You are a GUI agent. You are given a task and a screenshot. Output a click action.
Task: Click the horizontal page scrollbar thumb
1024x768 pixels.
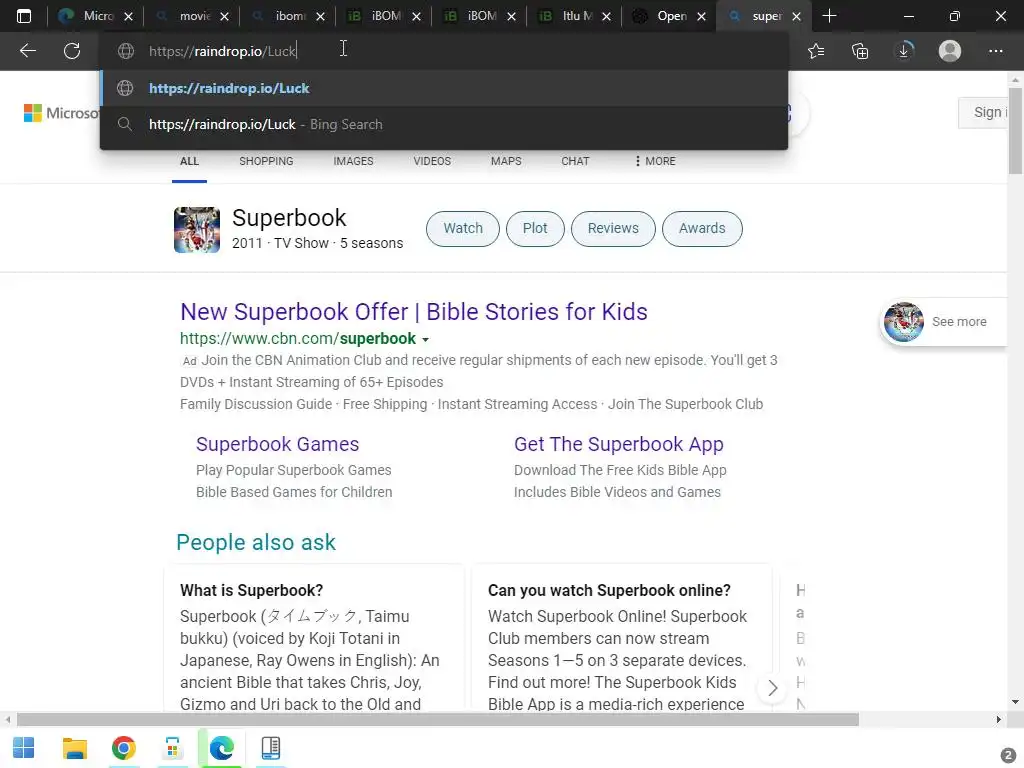[438, 720]
